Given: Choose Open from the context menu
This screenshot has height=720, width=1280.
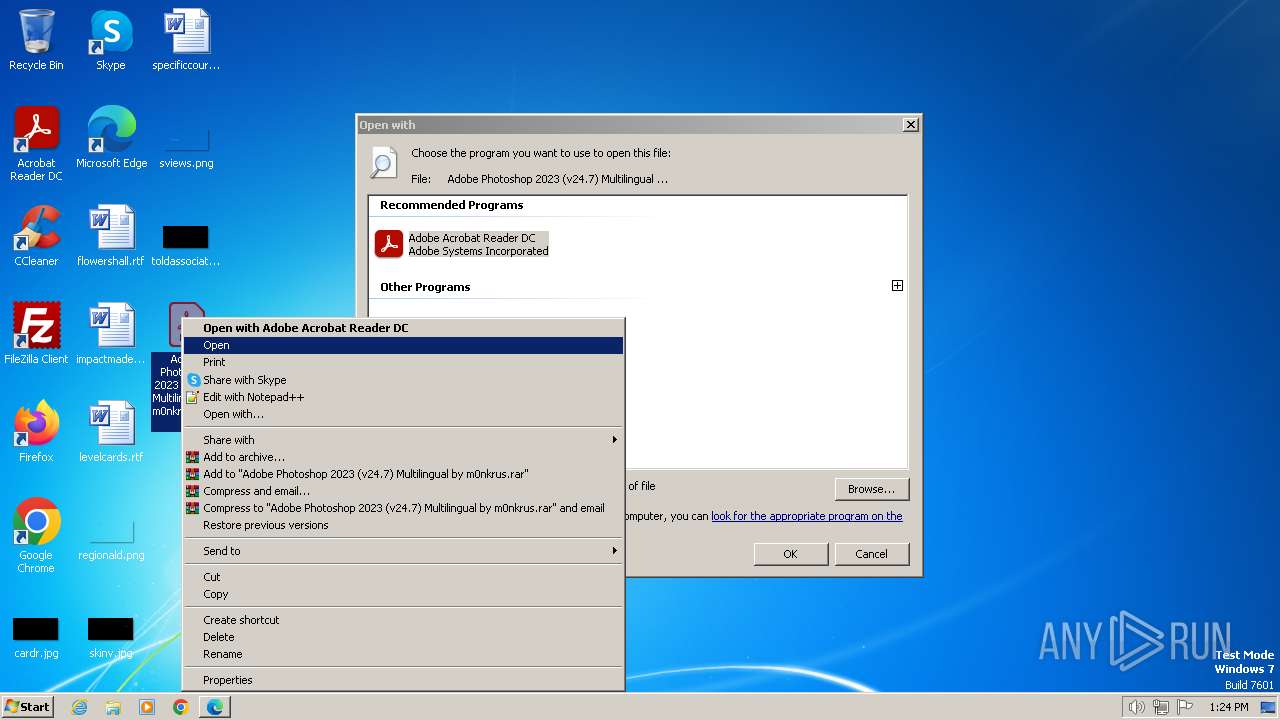Looking at the screenshot, I should click(402, 345).
